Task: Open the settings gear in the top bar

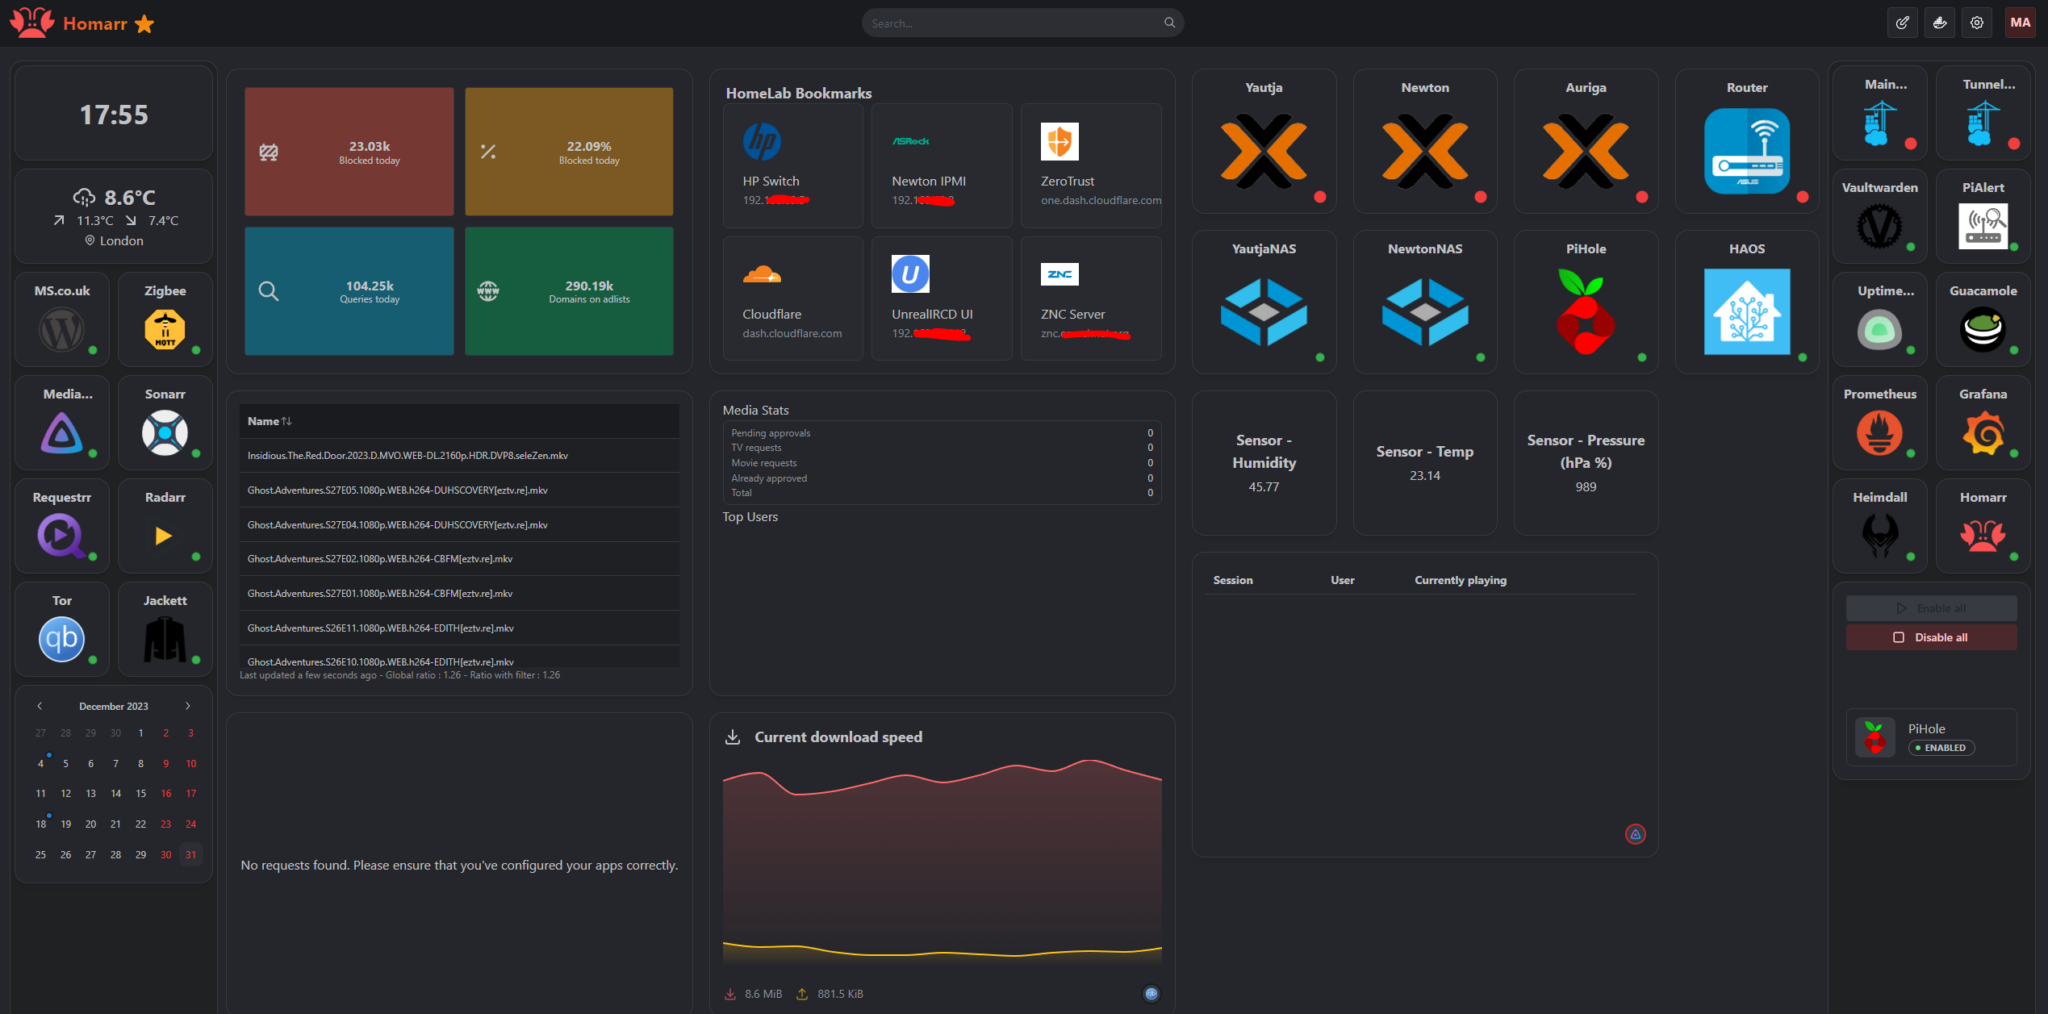Action: click(1977, 22)
